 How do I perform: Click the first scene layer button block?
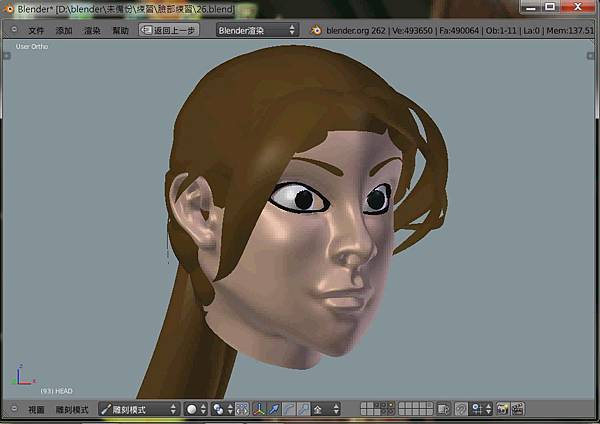pyautogui.click(x=378, y=409)
